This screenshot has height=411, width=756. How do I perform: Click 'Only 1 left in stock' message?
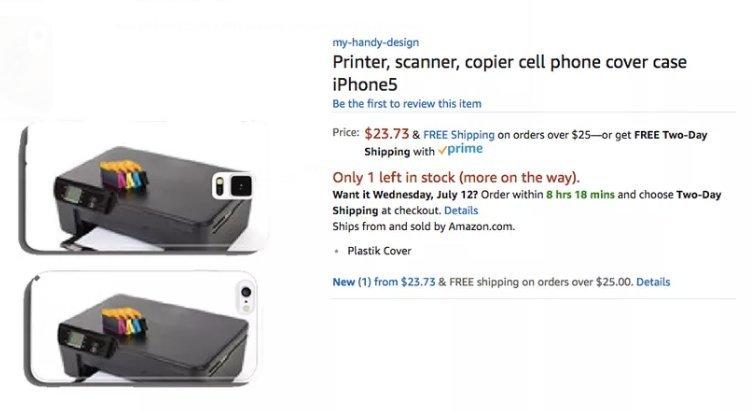456,178
